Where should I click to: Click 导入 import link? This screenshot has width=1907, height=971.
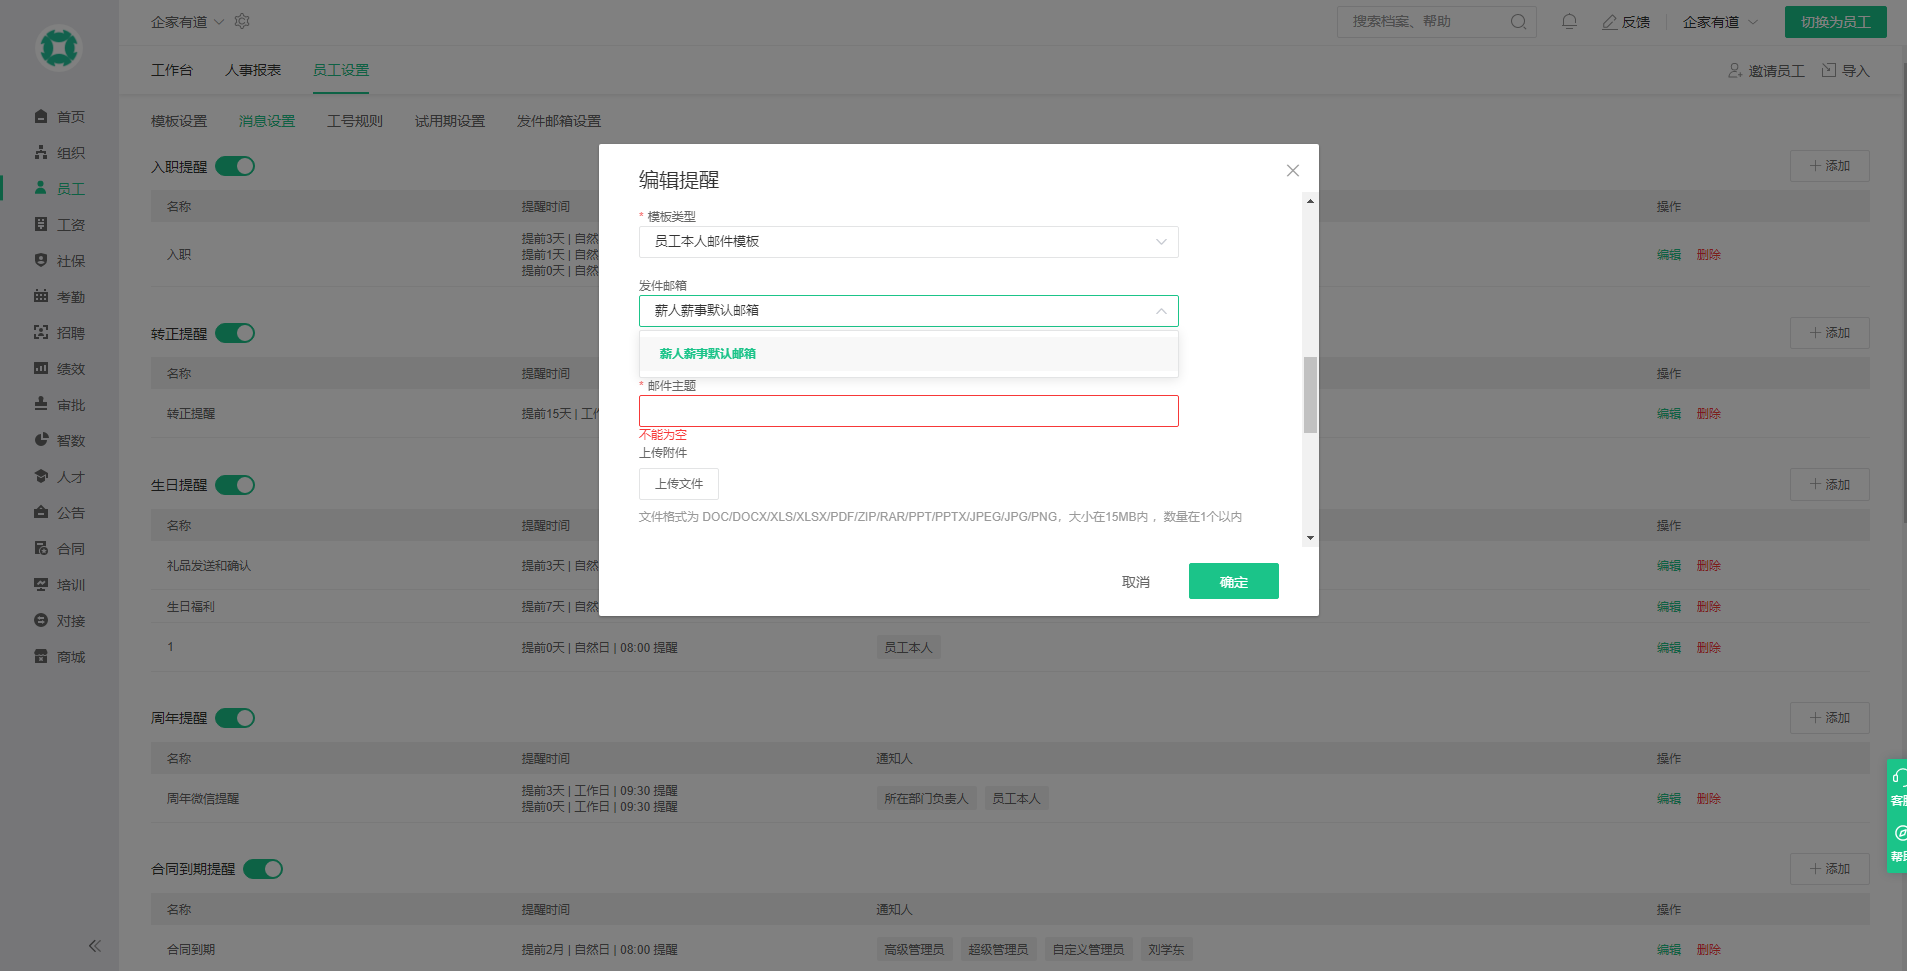(x=1846, y=71)
